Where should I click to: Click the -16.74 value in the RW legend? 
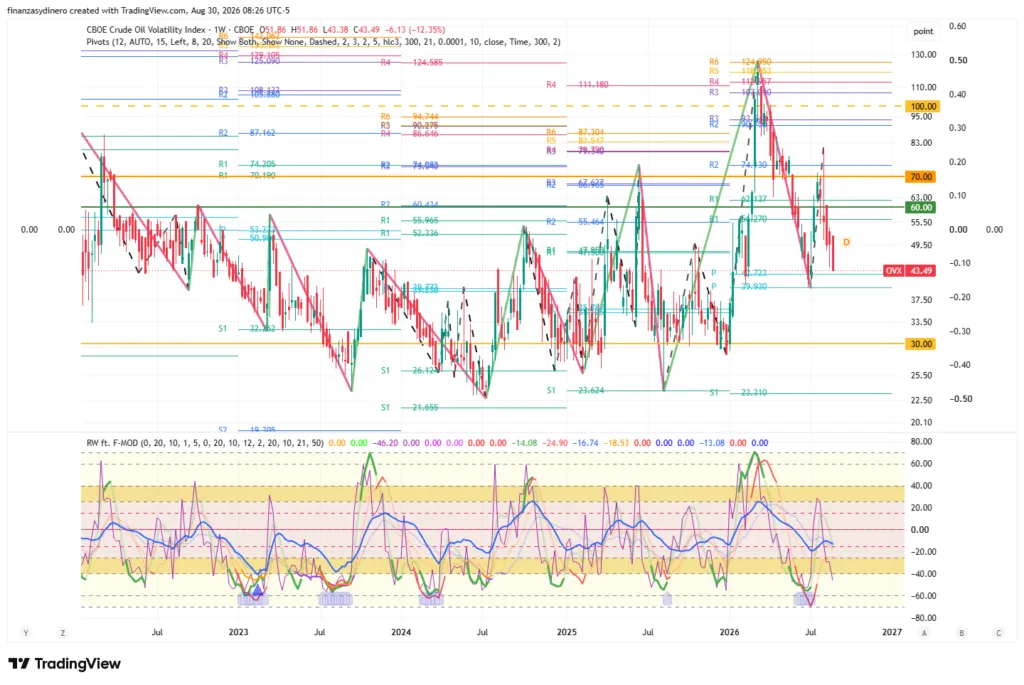(x=586, y=443)
